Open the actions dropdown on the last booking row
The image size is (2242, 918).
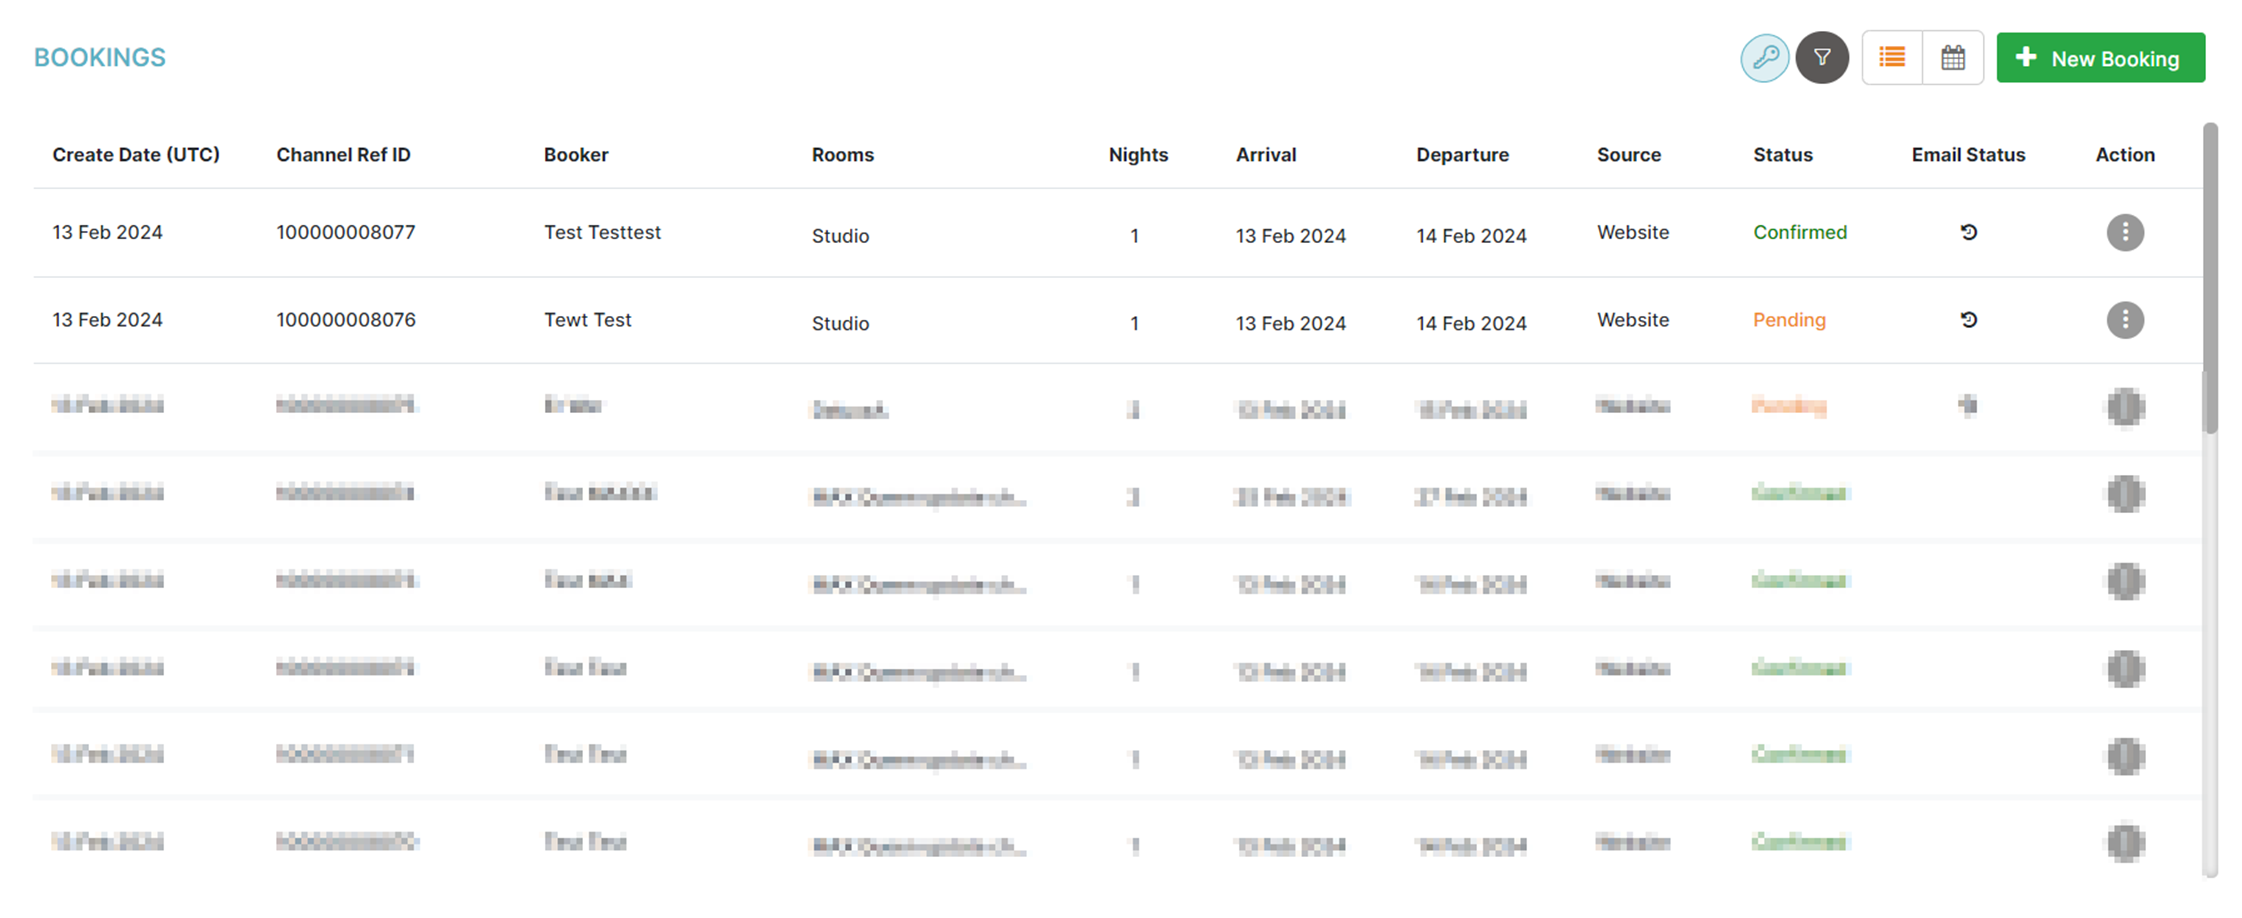point(2126,843)
